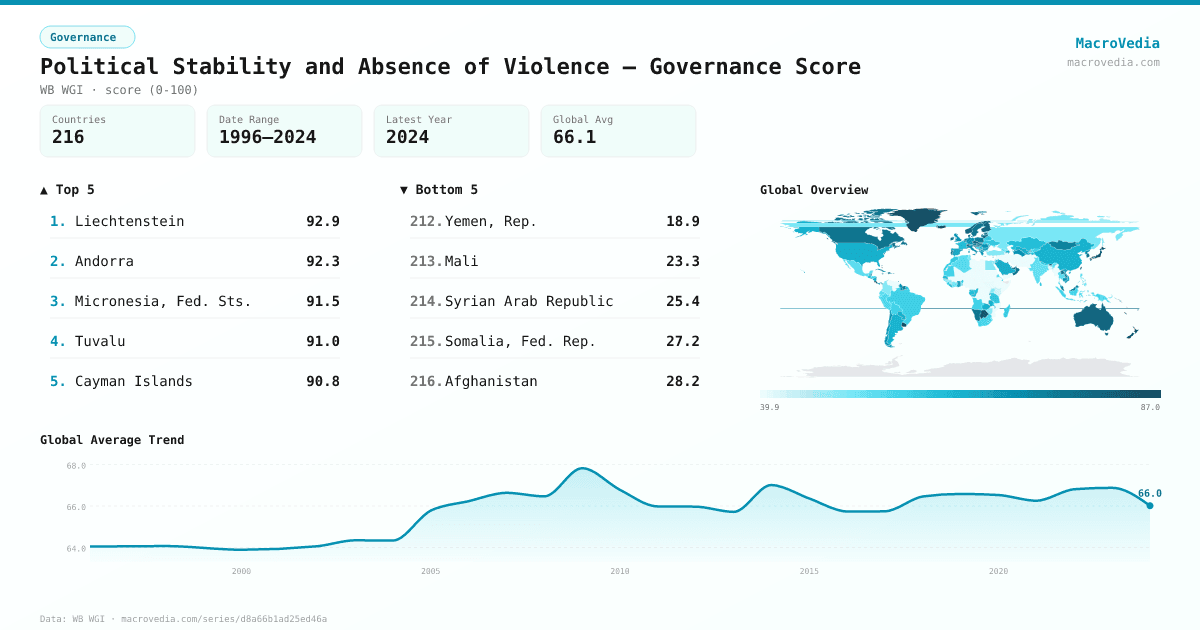Click the trend endpoint marker at 66.0
Viewport: 1200px width, 630px height.
tap(1150, 505)
